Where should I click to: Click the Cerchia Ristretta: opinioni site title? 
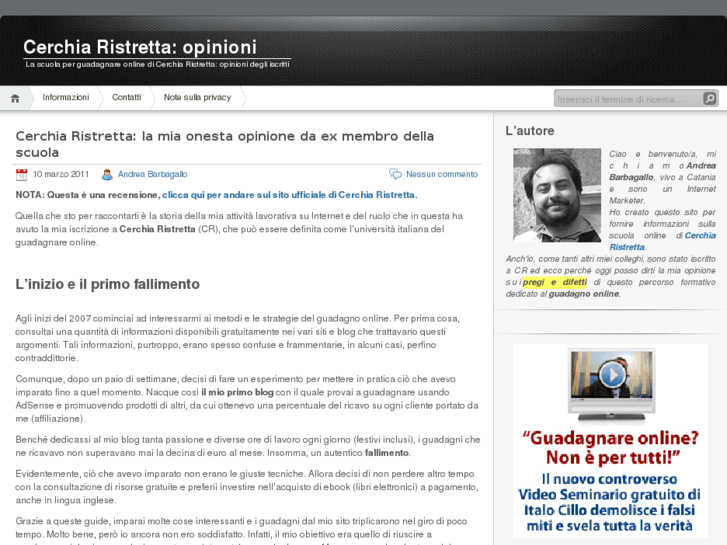(140, 47)
